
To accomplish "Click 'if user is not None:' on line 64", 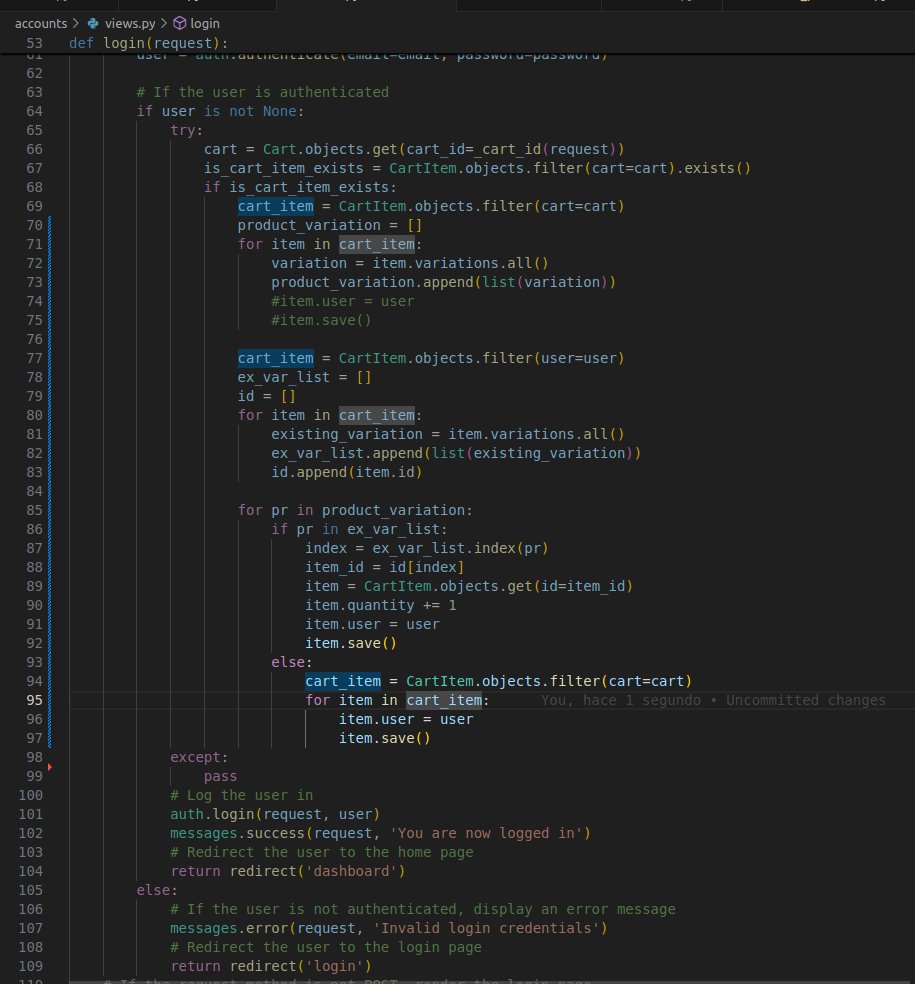I will click(220, 111).
